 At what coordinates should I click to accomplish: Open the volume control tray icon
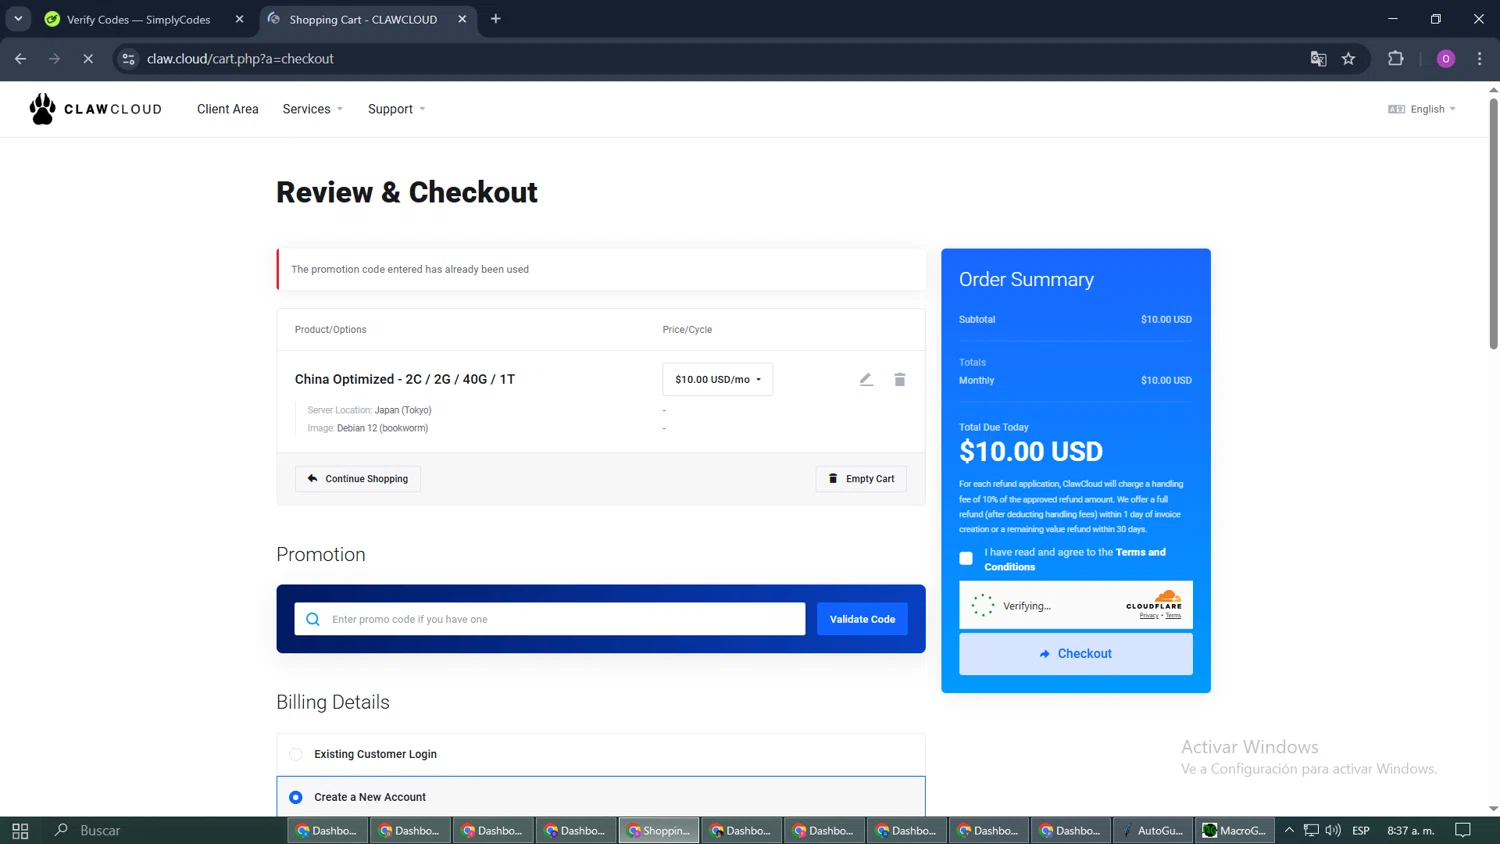click(x=1333, y=831)
